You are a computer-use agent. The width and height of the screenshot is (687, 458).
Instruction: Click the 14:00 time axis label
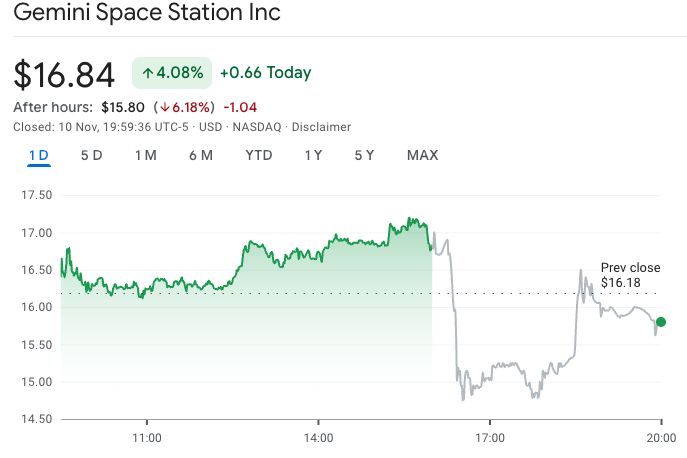coord(318,438)
